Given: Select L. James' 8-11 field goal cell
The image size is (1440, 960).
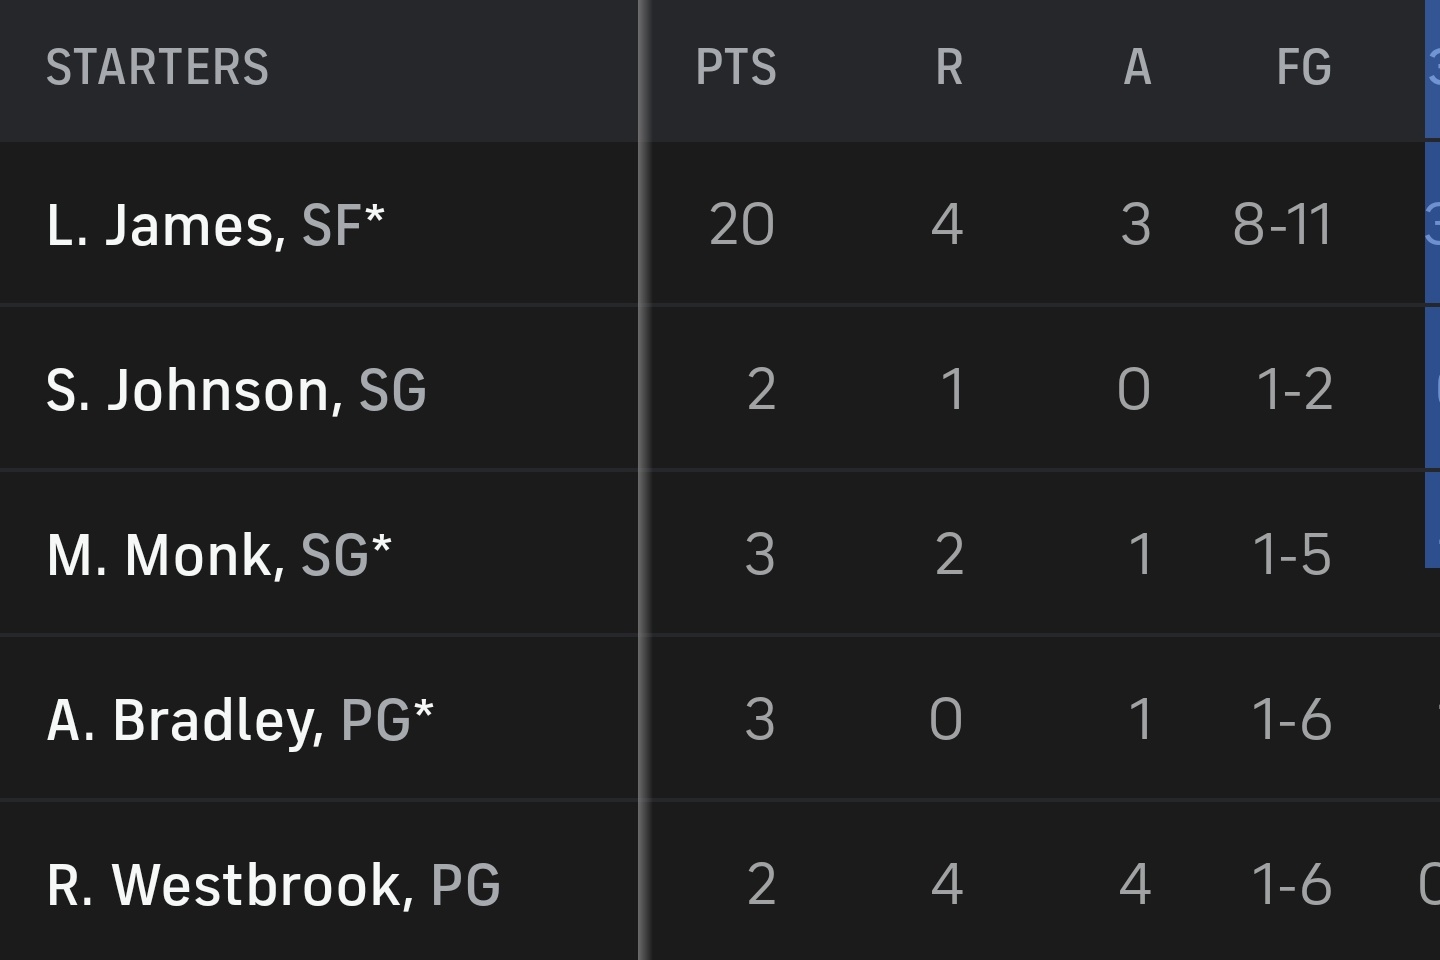Looking at the screenshot, I should [x=1282, y=224].
